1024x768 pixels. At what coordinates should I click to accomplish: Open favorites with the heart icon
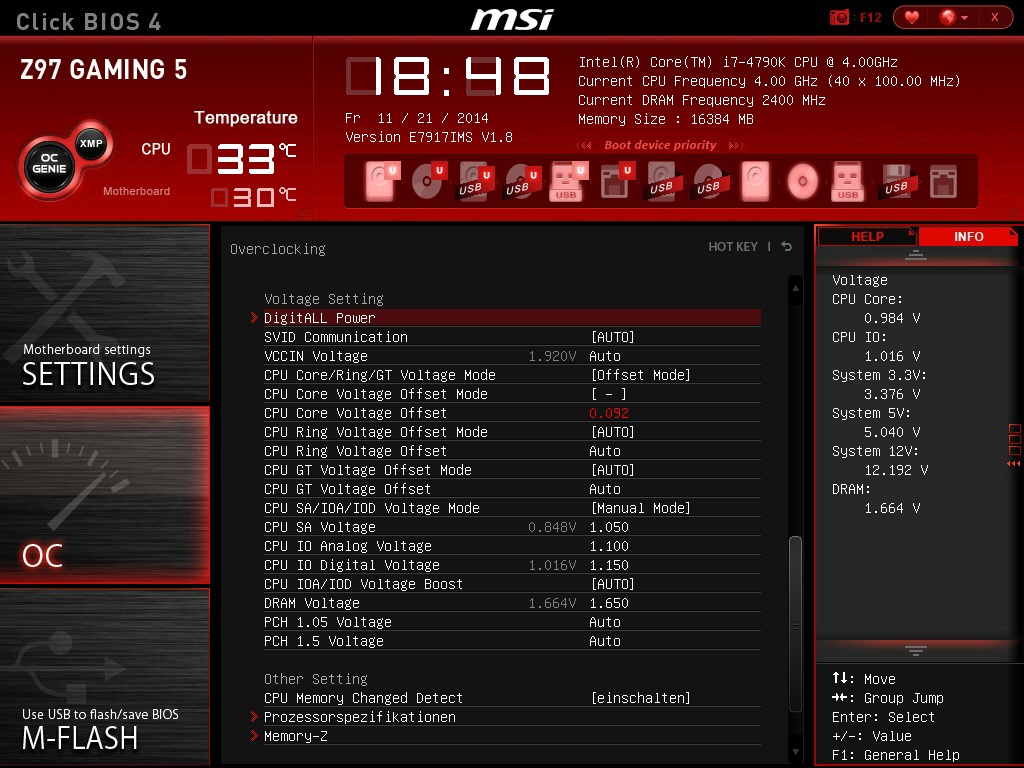(x=912, y=18)
